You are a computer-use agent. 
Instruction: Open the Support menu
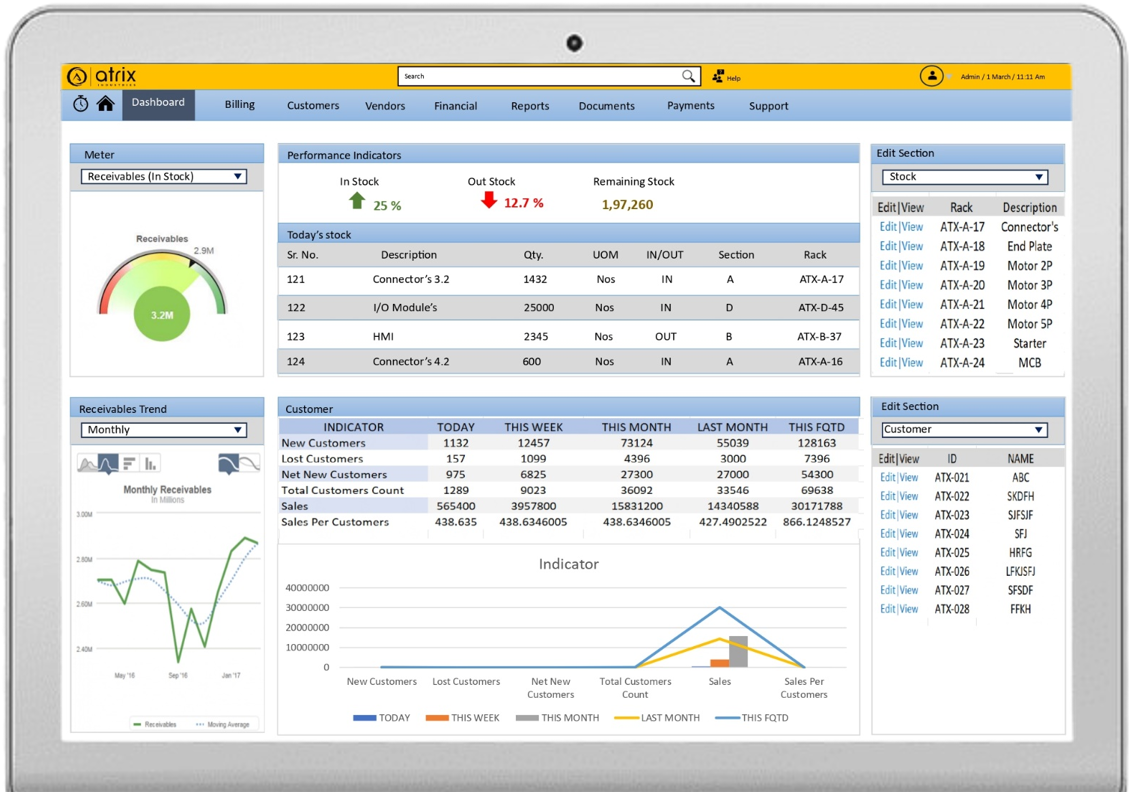(768, 106)
